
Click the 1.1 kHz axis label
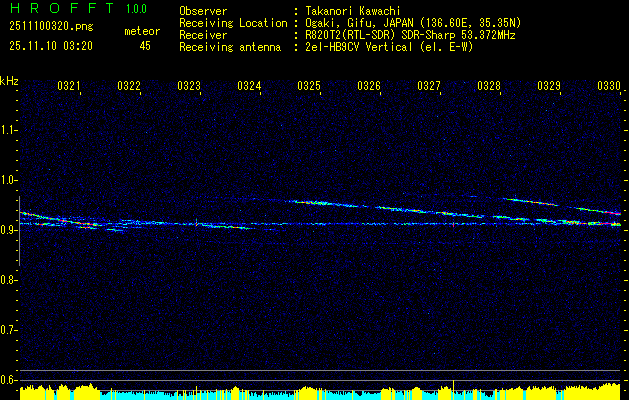click(x=8, y=130)
